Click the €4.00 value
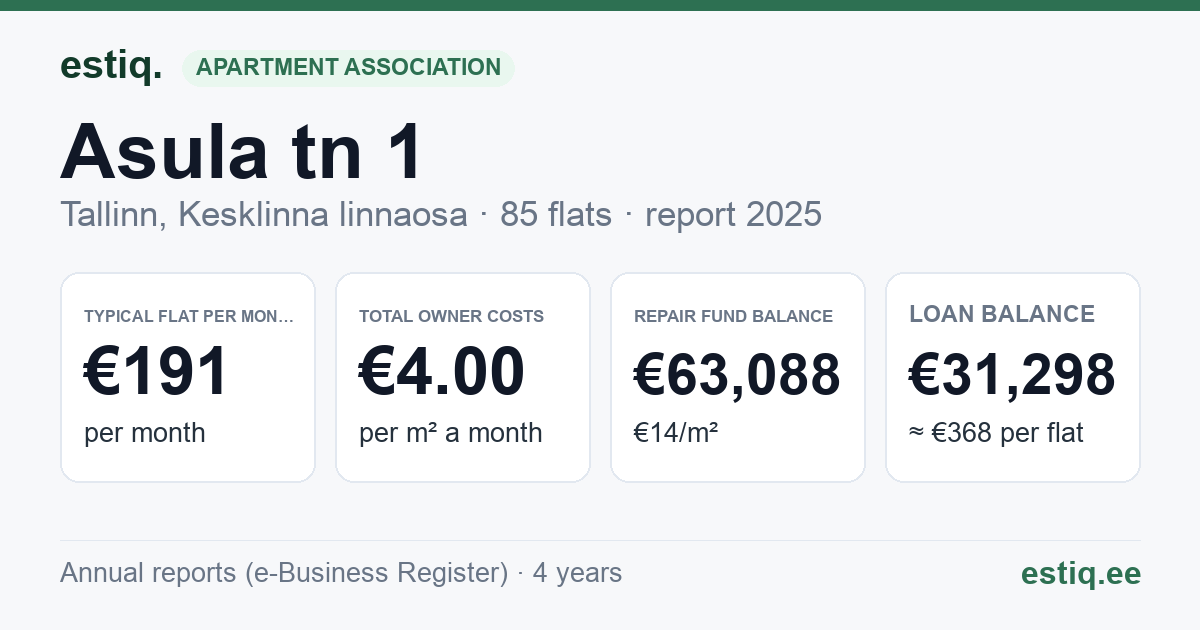Screen dimensions: 1200x630 442,371
